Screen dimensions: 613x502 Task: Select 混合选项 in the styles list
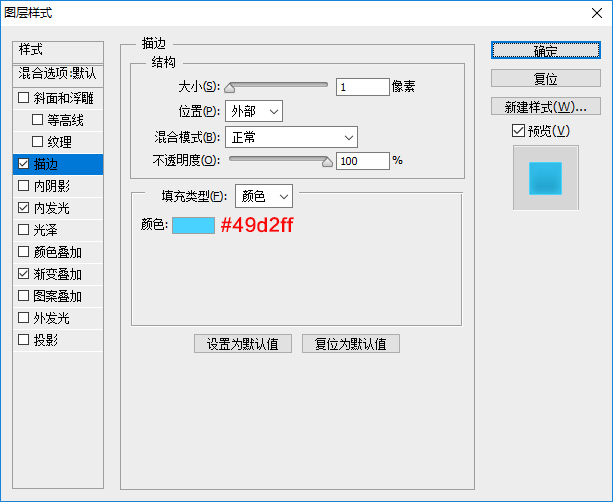tap(60, 74)
